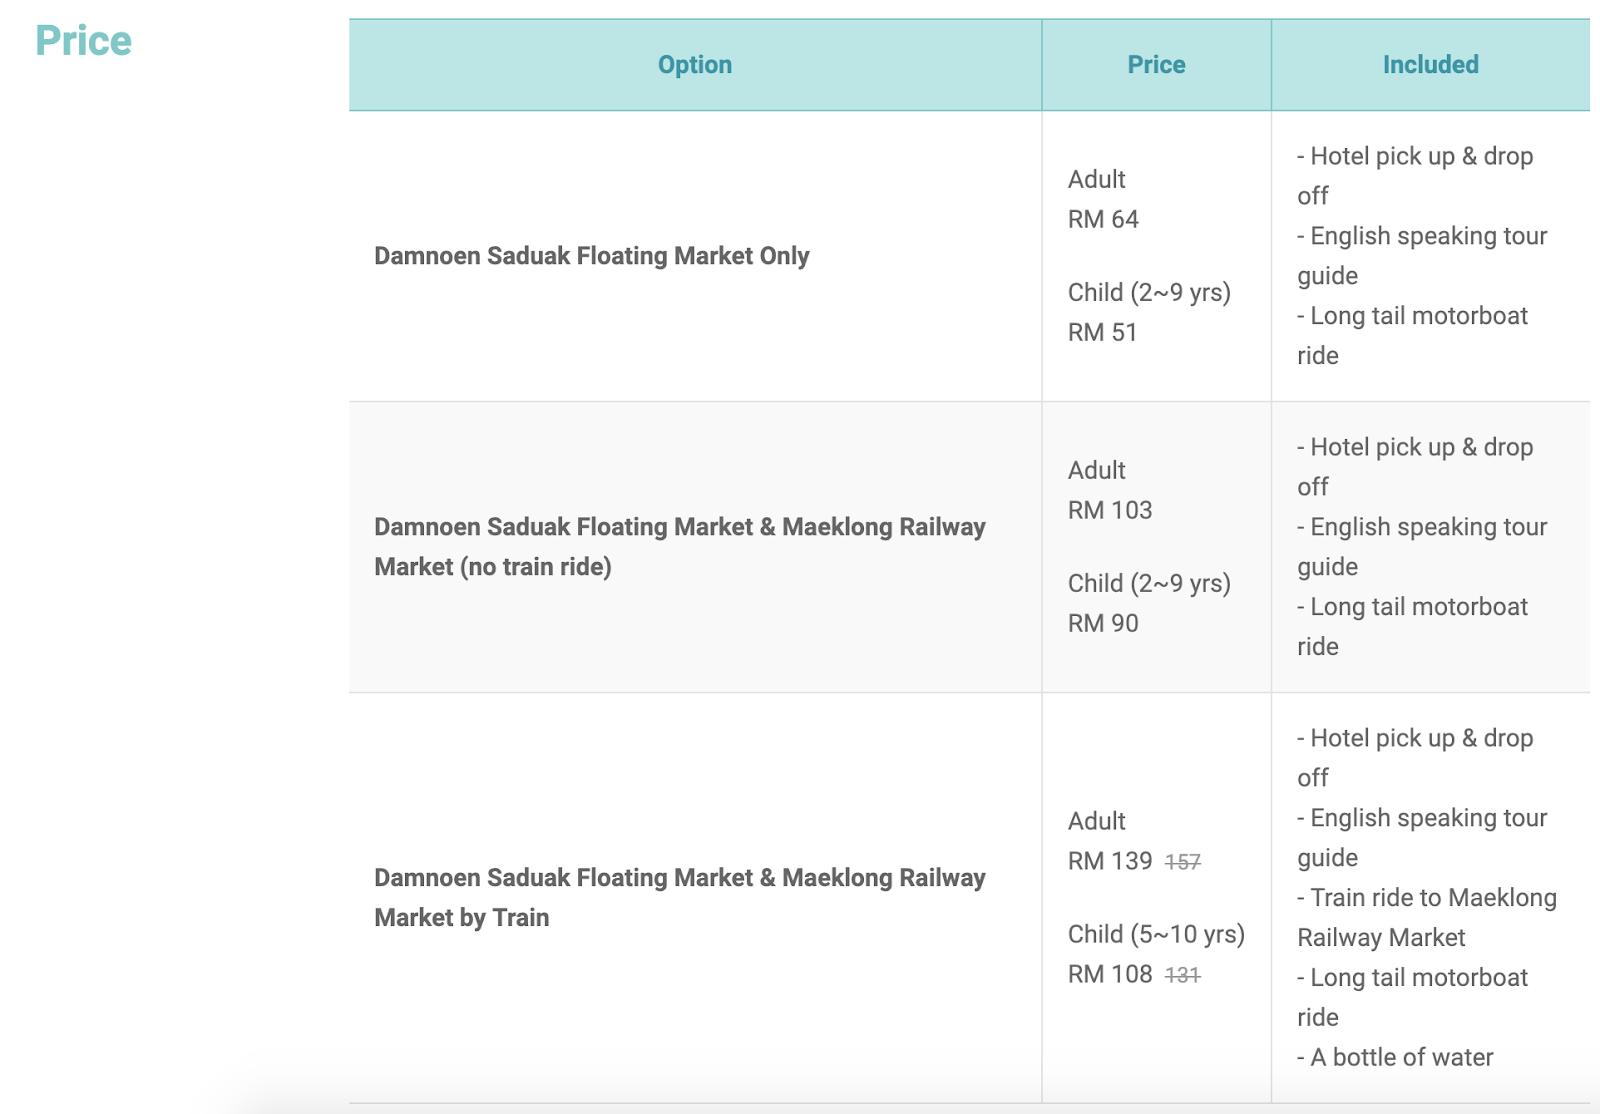The image size is (1600, 1114).
Task: Click the teal Price section heading
Action: tap(83, 41)
